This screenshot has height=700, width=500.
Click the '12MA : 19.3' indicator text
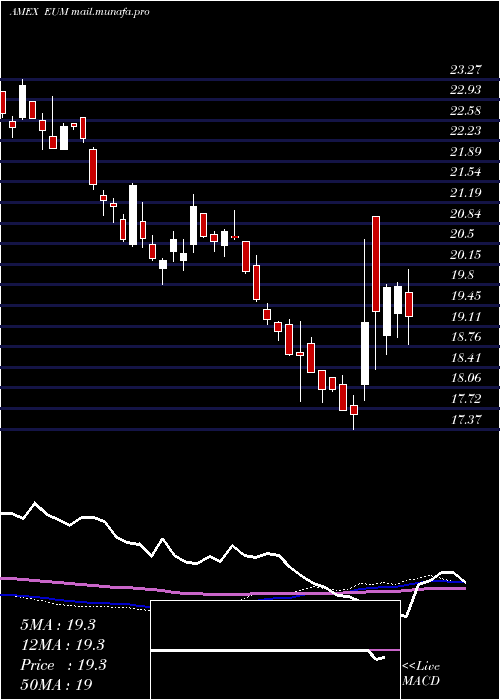pos(62,645)
